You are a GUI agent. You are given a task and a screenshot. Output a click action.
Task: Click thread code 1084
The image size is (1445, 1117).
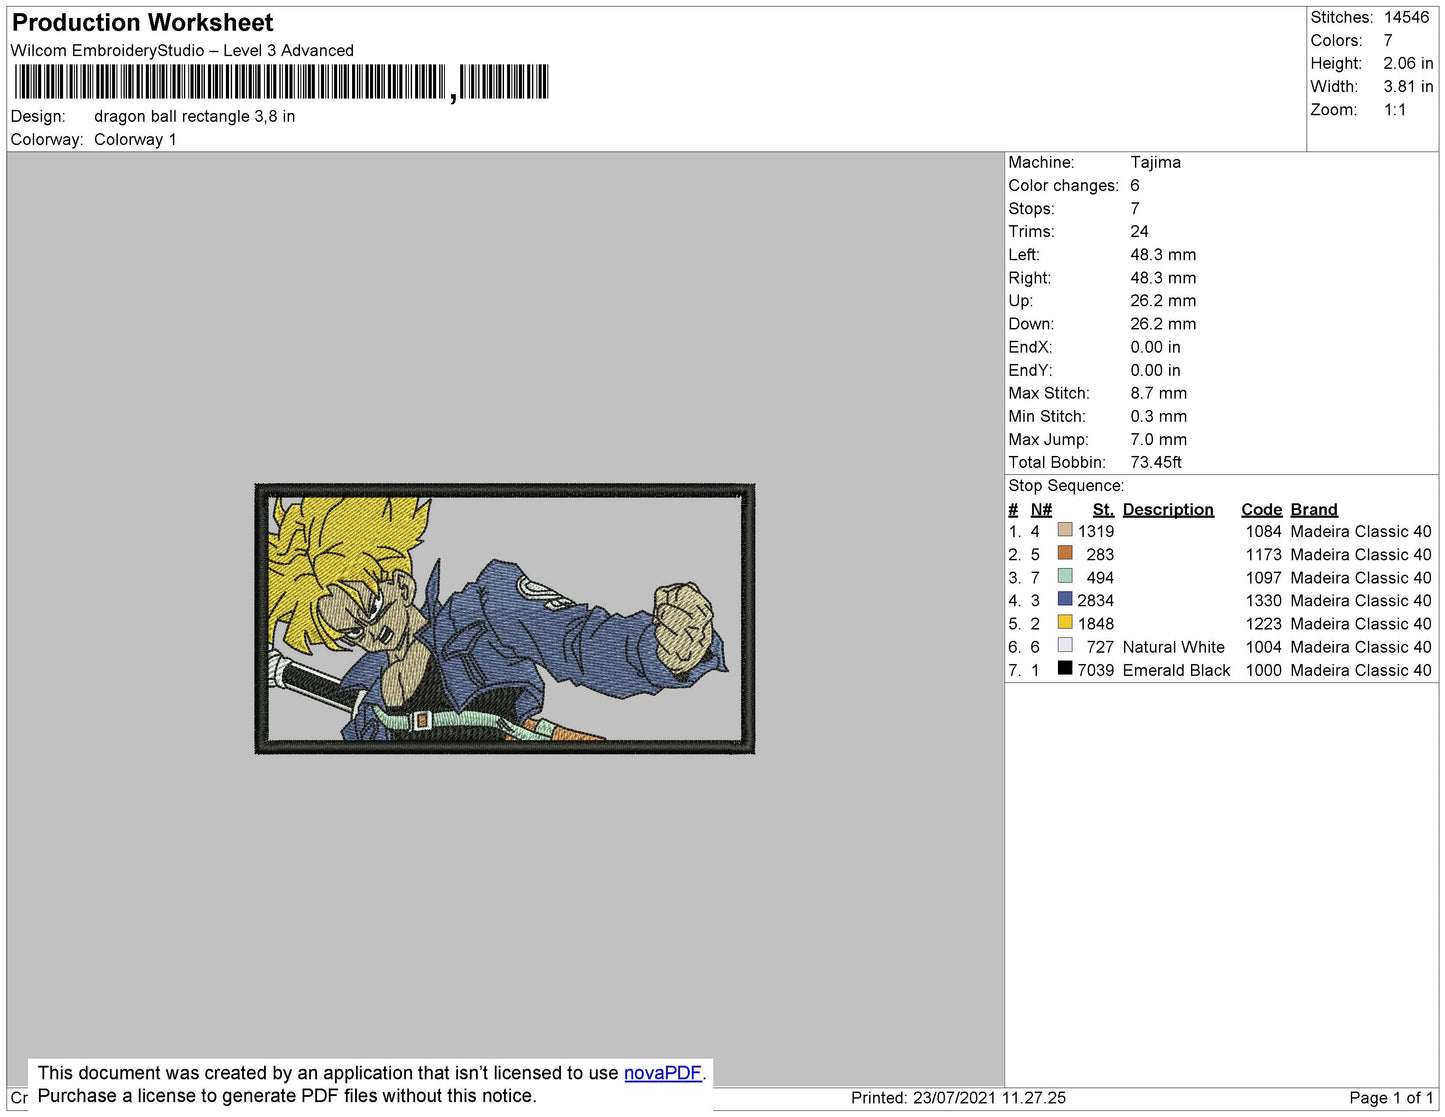(x=1263, y=531)
